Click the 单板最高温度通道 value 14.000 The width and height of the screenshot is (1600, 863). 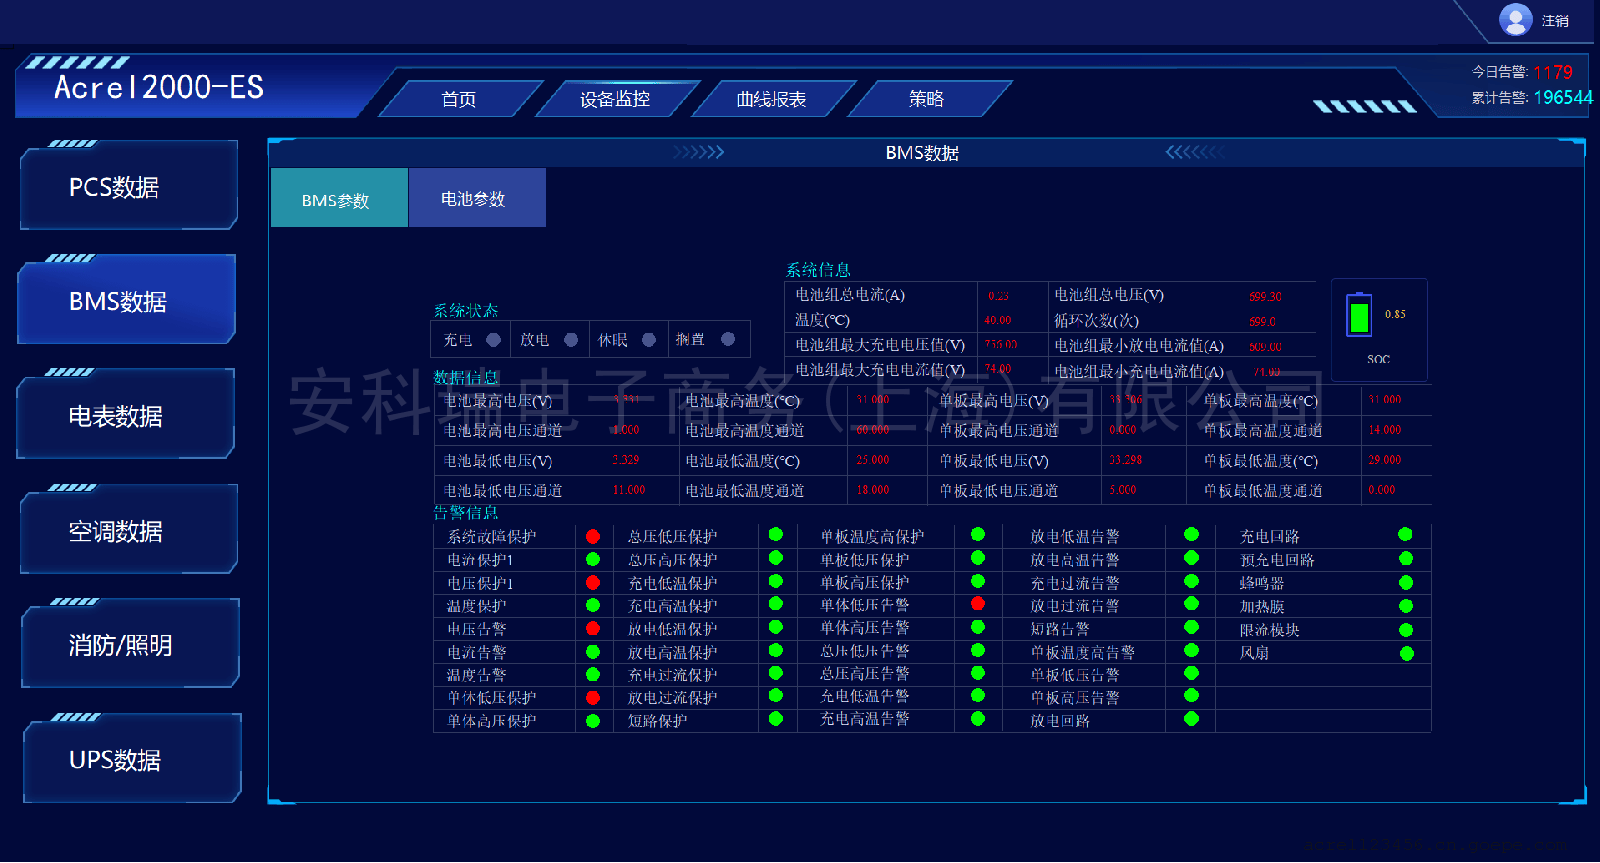coord(1385,430)
